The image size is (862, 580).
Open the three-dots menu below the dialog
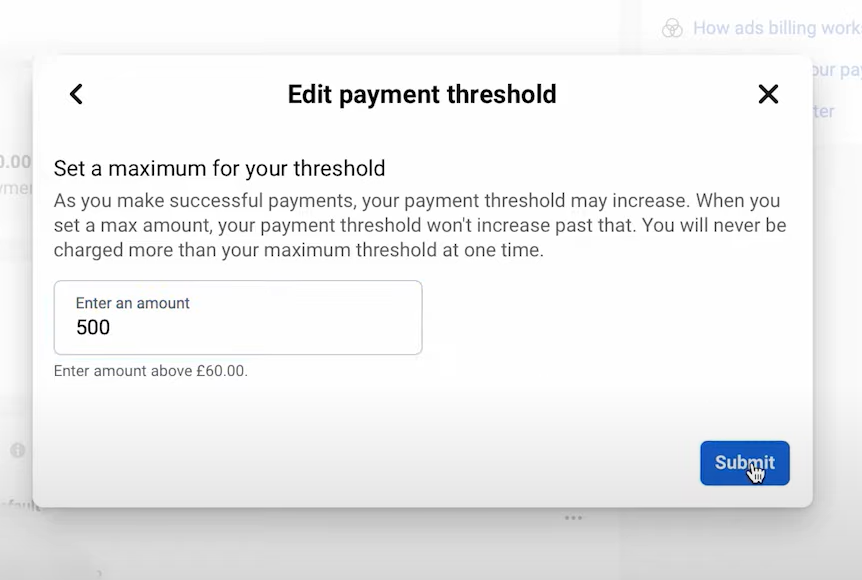point(573,518)
